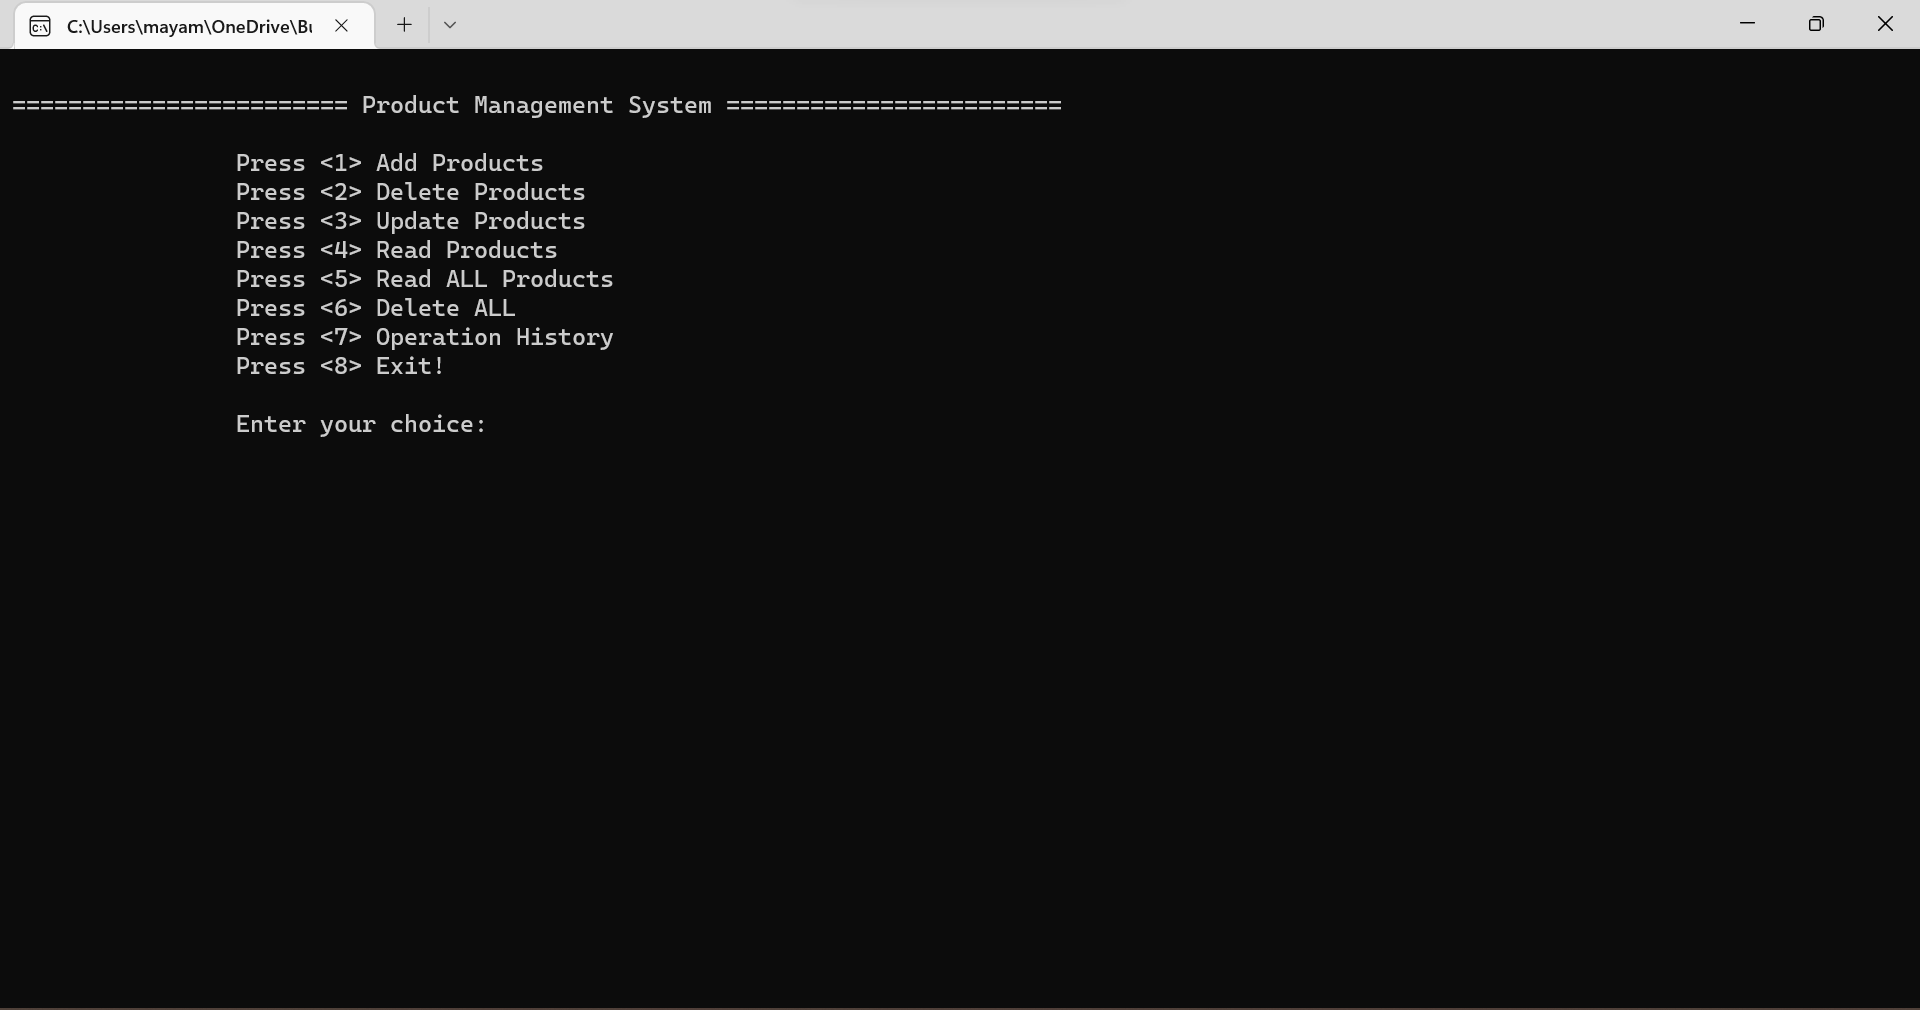1920x1010 pixels.
Task: Click the 'Enter your choice:' prompt line
Action: (360, 425)
